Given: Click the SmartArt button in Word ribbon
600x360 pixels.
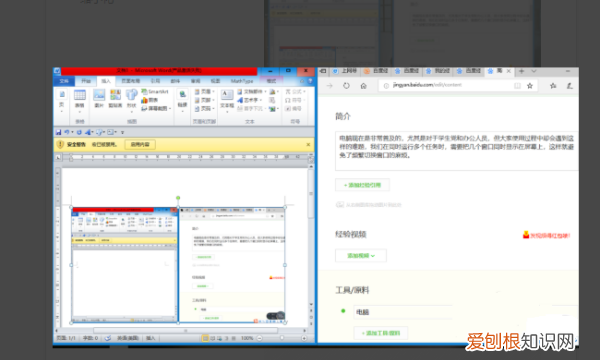Looking at the screenshot, I should 155,92.
